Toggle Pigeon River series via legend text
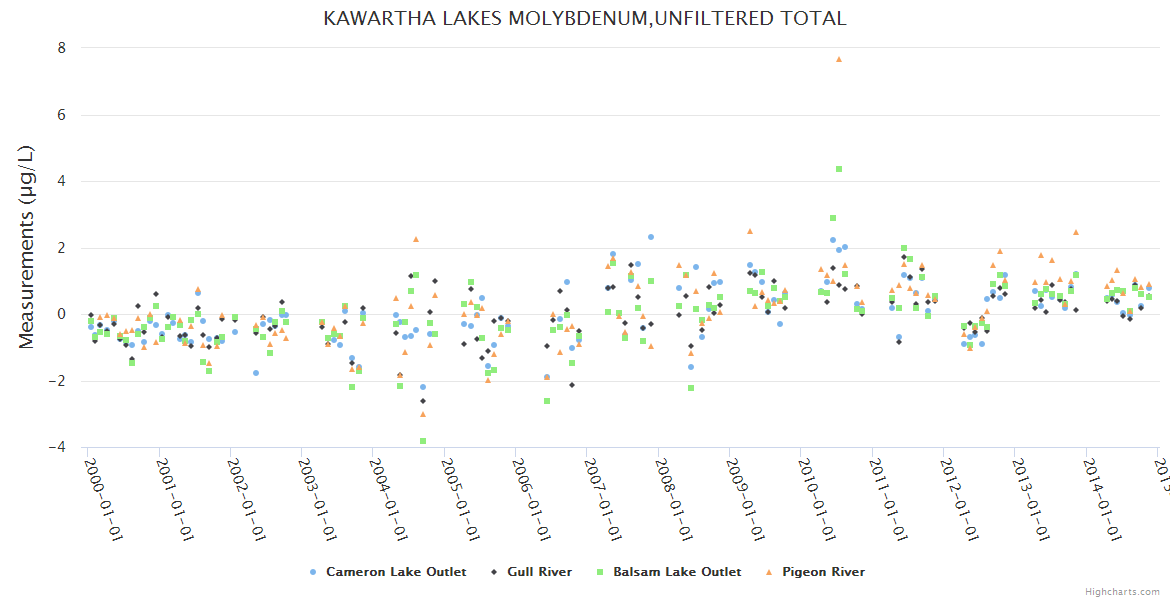The image size is (1170, 600). pos(823,572)
